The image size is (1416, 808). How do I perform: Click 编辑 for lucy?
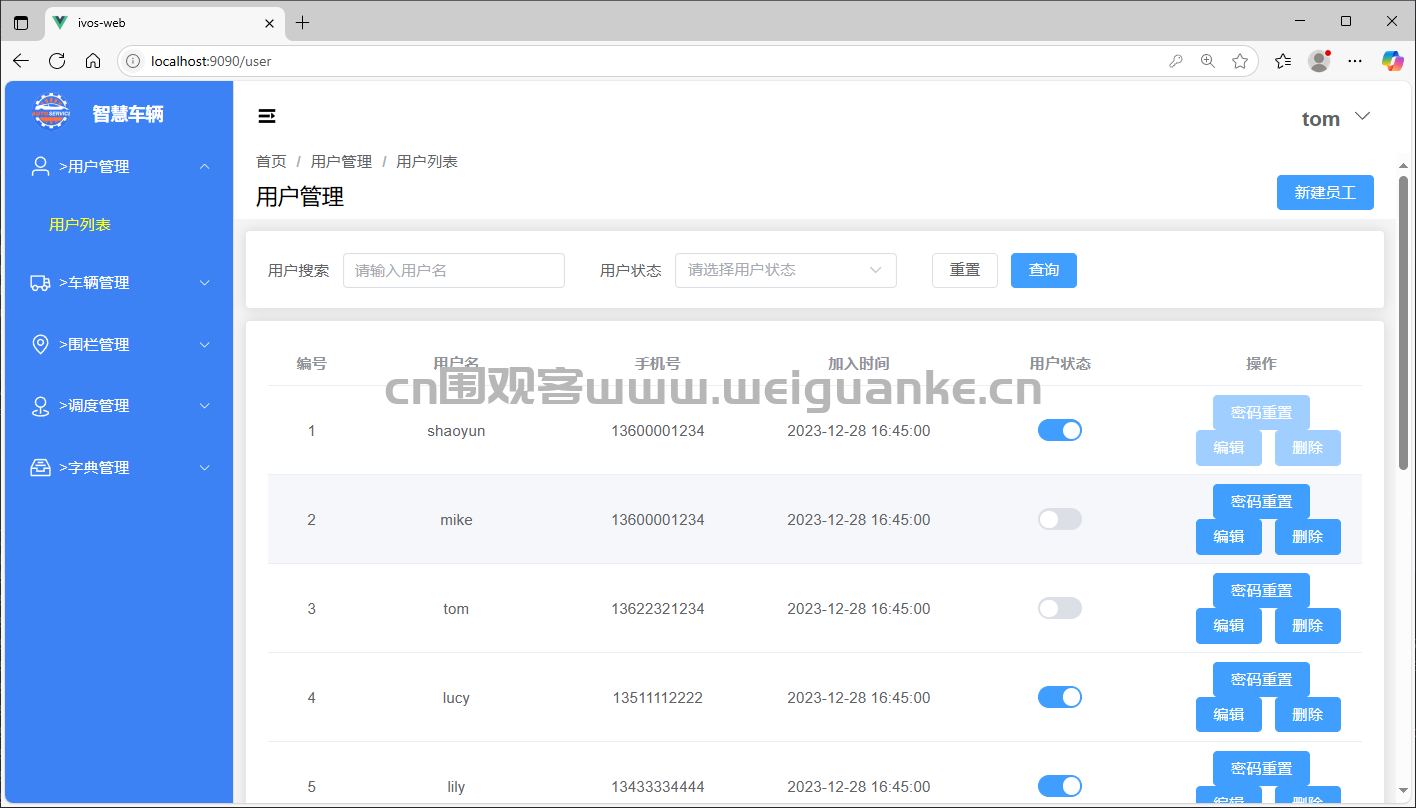pyautogui.click(x=1229, y=715)
